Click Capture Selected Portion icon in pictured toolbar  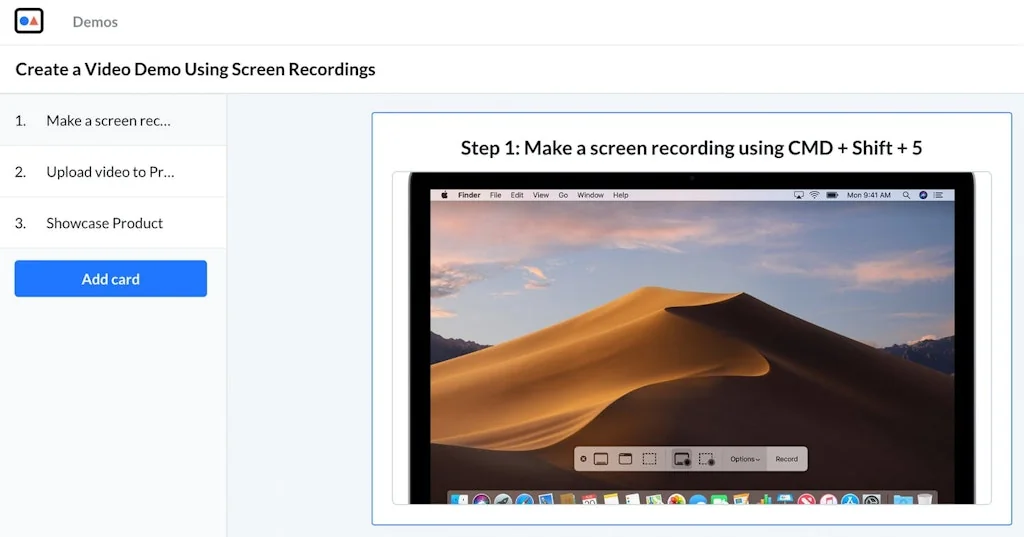point(649,459)
